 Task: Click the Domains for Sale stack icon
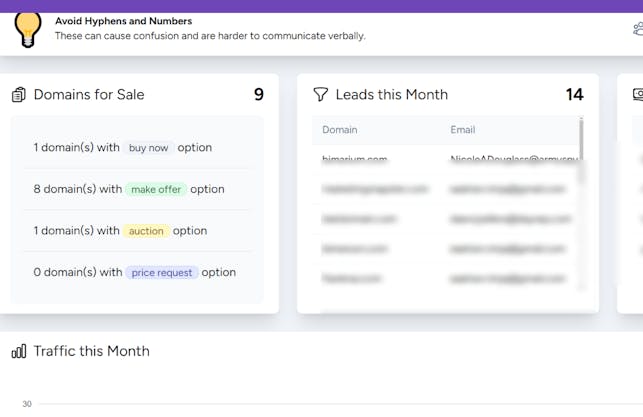tap(18, 95)
